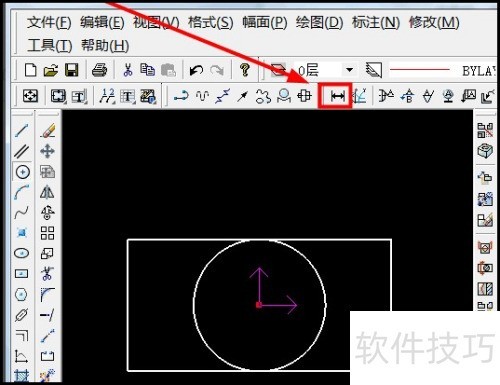Click the chamfer annotation A icon

[x=386, y=96]
